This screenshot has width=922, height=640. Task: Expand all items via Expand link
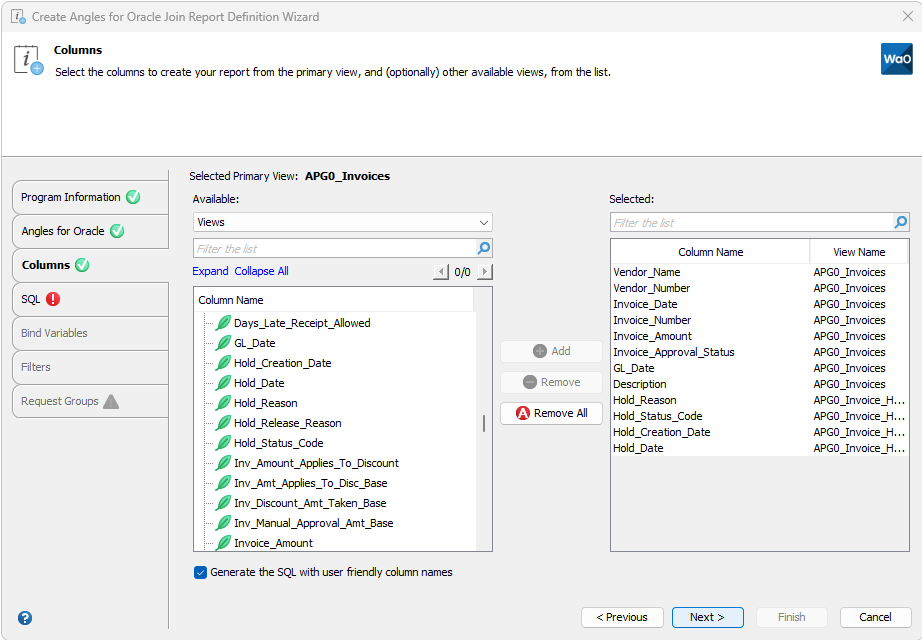pyautogui.click(x=211, y=271)
